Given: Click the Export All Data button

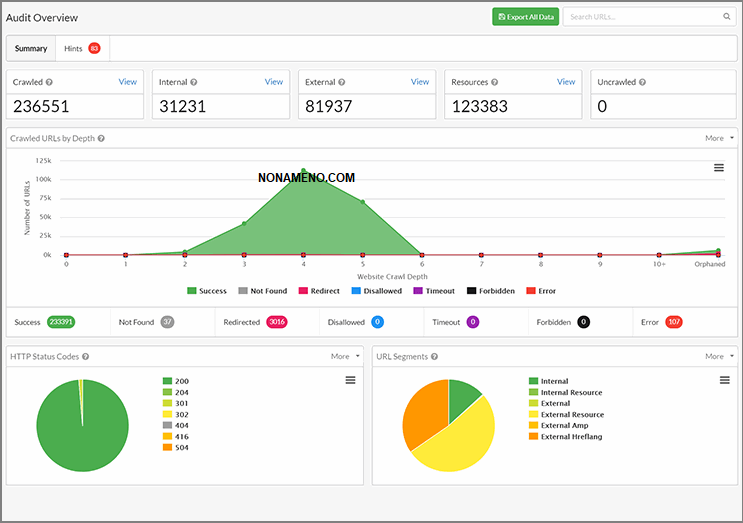Looking at the screenshot, I should pyautogui.click(x=525, y=17).
